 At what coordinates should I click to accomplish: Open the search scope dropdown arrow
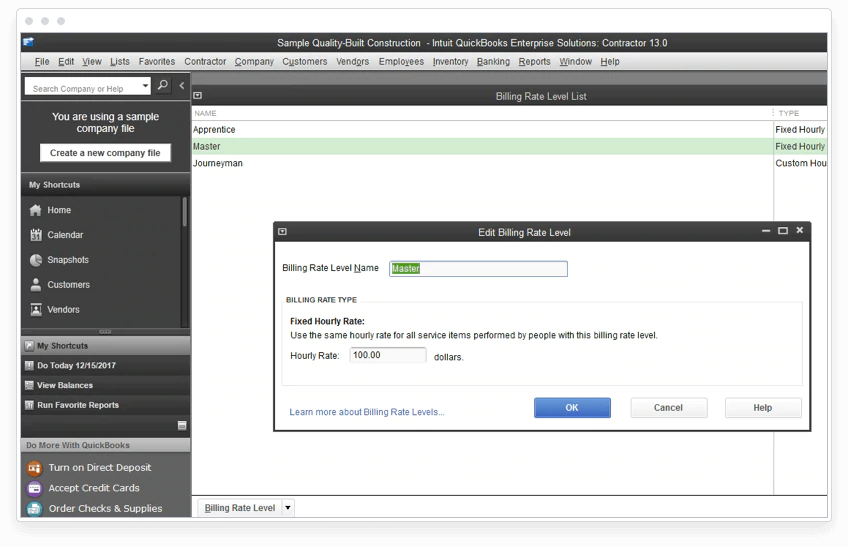click(x=145, y=85)
